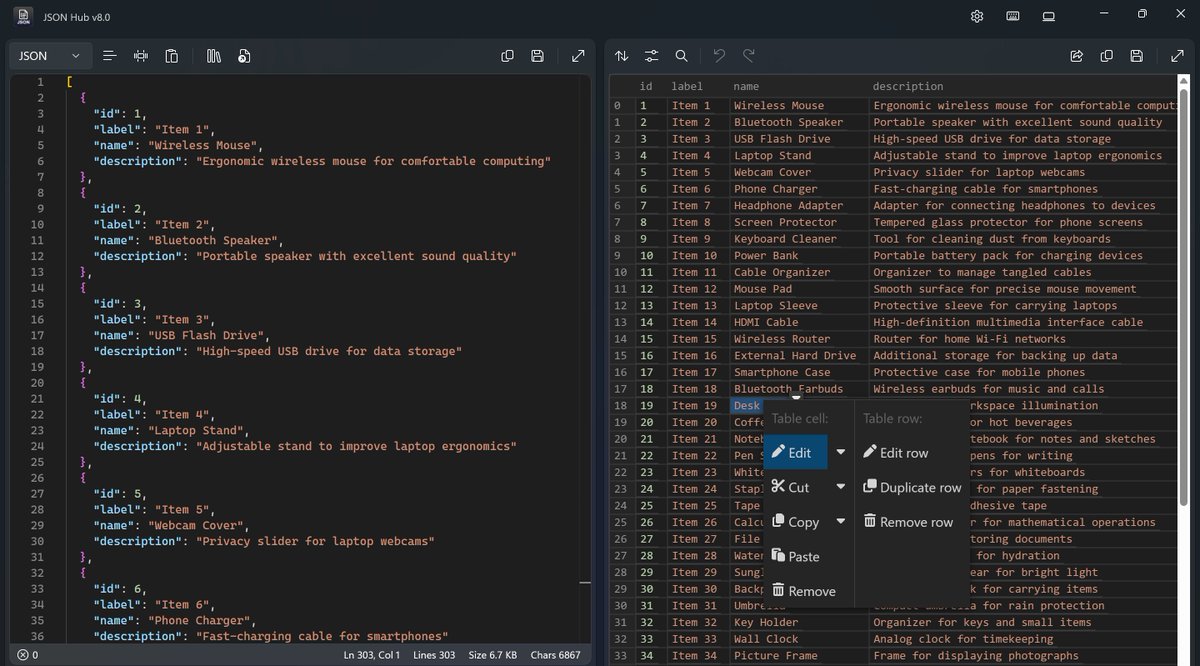Click the 'Phone Charger' name cell

[798, 189]
